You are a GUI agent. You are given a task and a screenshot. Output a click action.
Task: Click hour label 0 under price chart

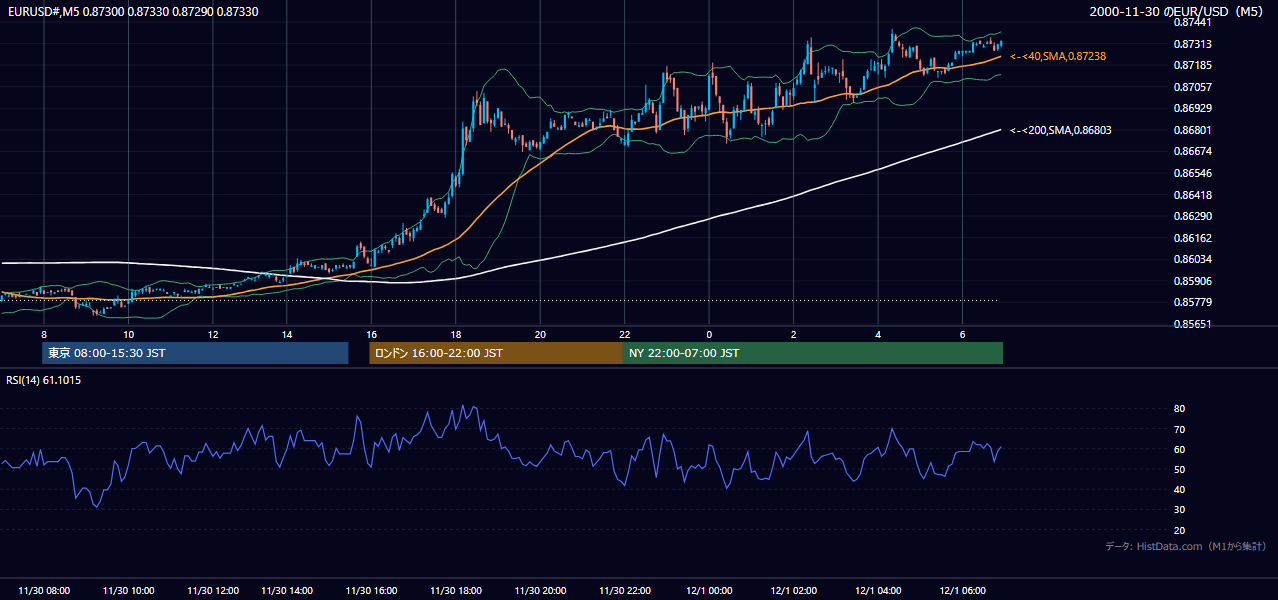coord(709,334)
